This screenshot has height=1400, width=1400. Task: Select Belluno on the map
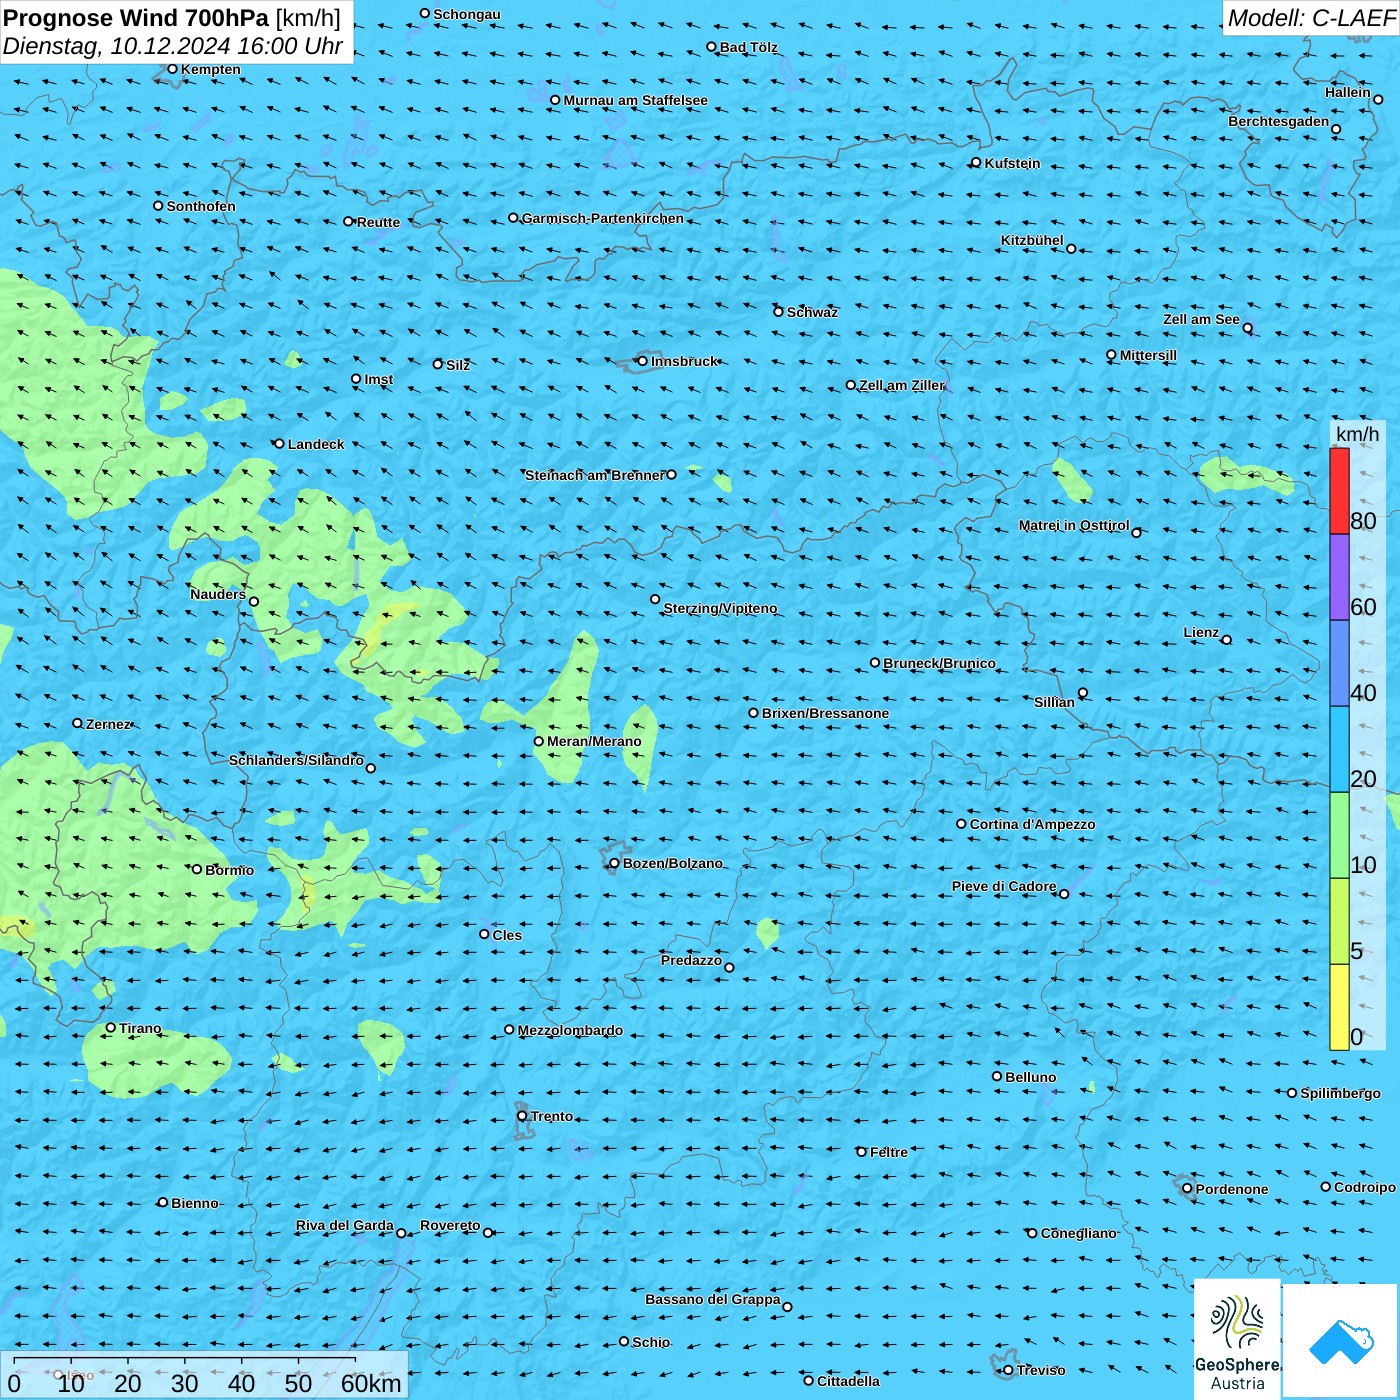tap(1030, 1077)
